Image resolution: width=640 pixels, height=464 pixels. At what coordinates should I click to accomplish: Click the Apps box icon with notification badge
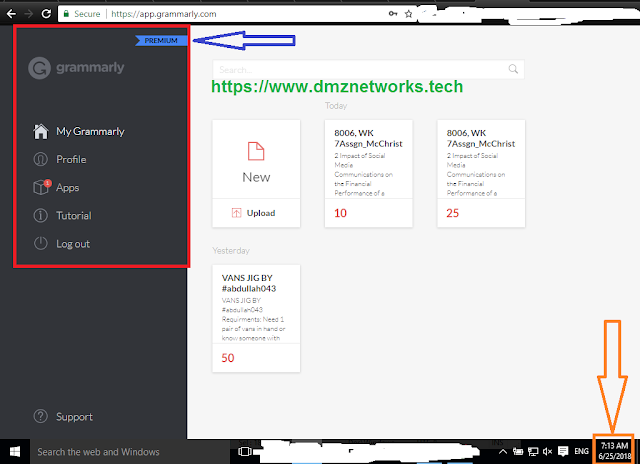[42, 187]
